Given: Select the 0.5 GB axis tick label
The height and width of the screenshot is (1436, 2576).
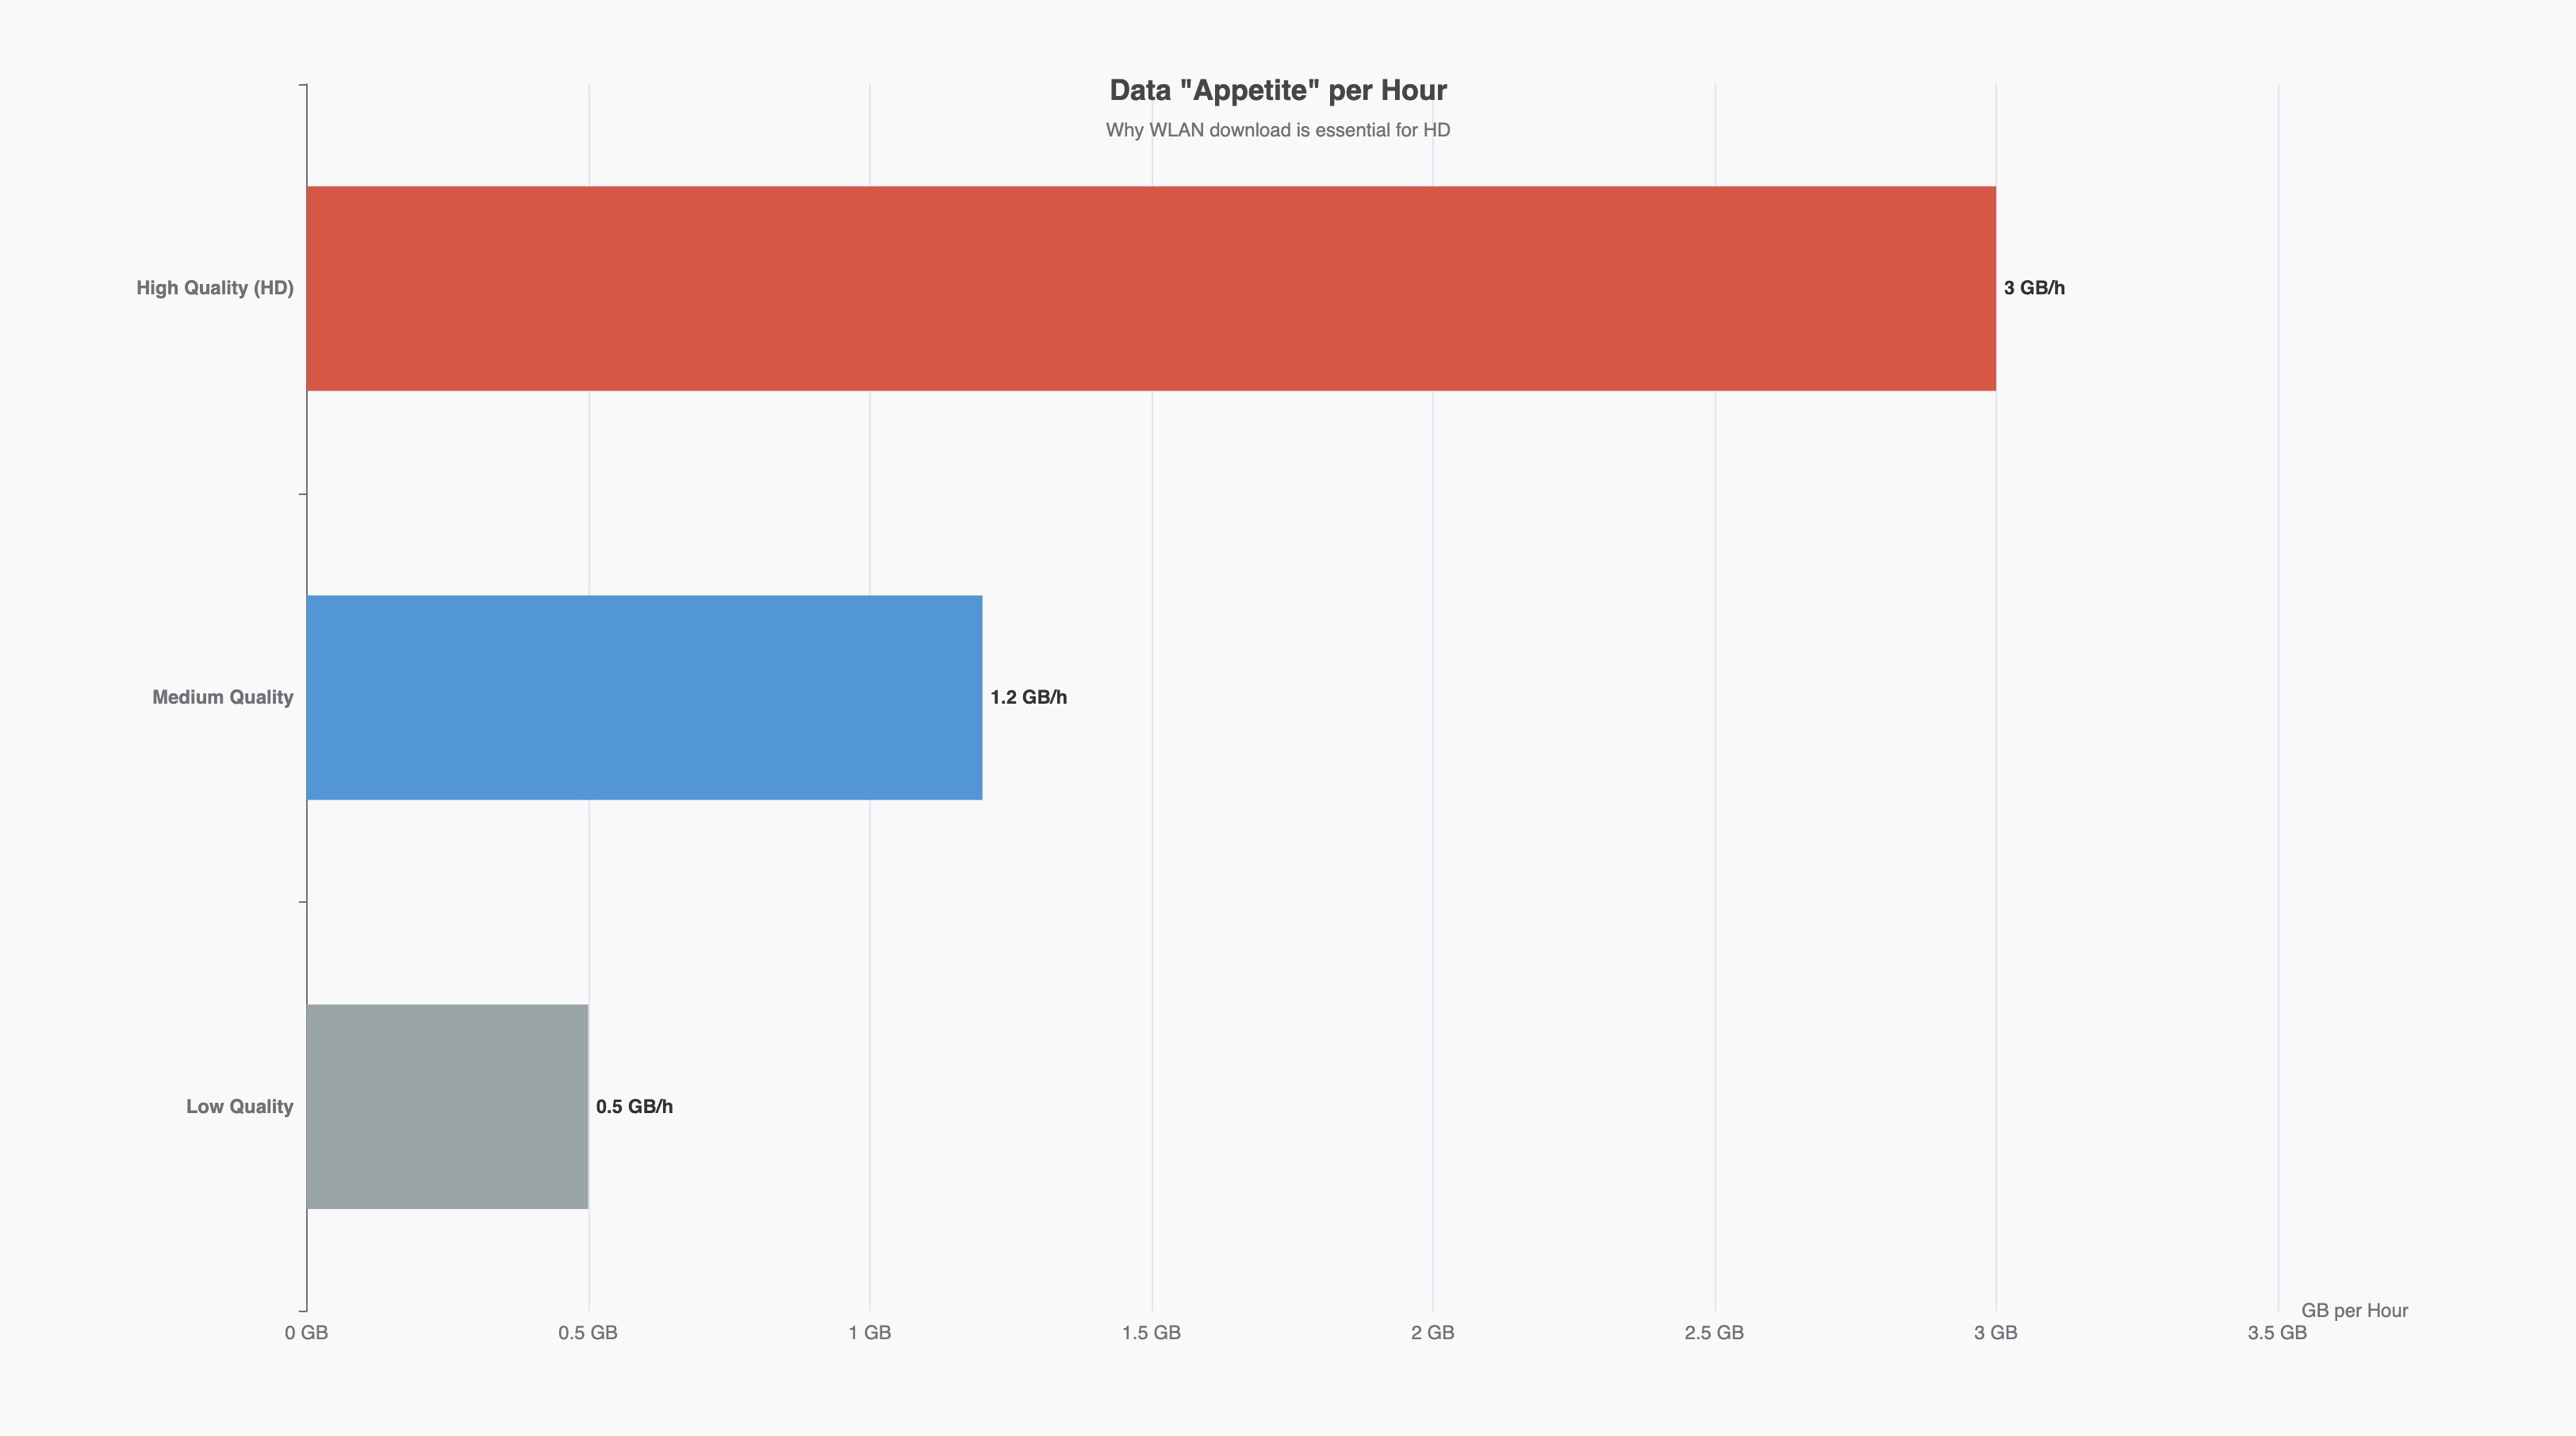Looking at the screenshot, I should pyautogui.click(x=588, y=1333).
